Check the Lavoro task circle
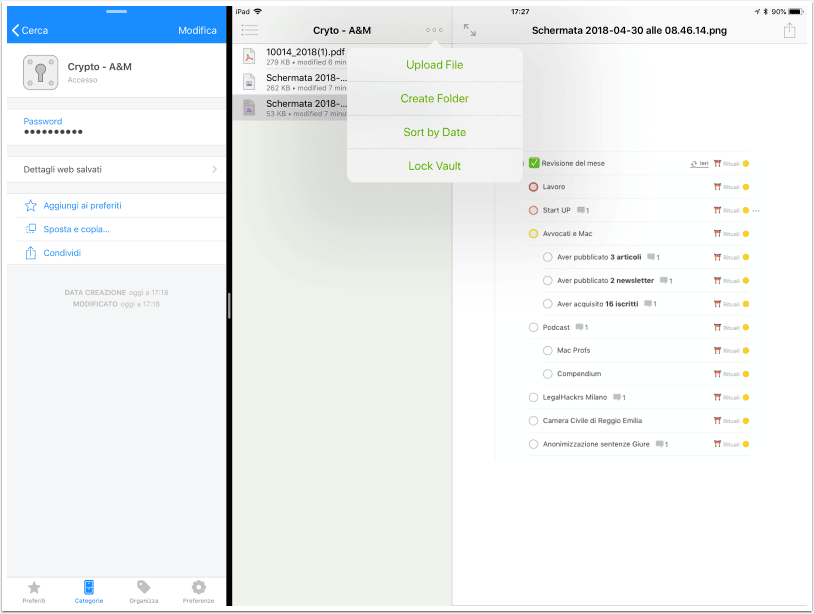Image resolution: width=814 pixels, height=614 pixels. pyautogui.click(x=533, y=187)
